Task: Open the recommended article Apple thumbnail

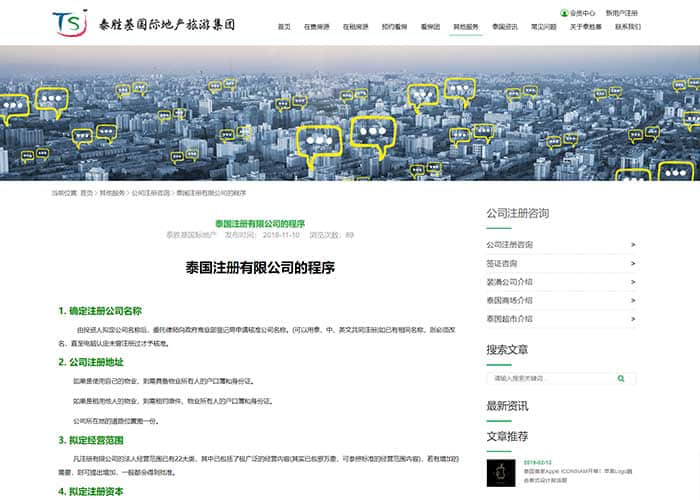Action: point(500,473)
